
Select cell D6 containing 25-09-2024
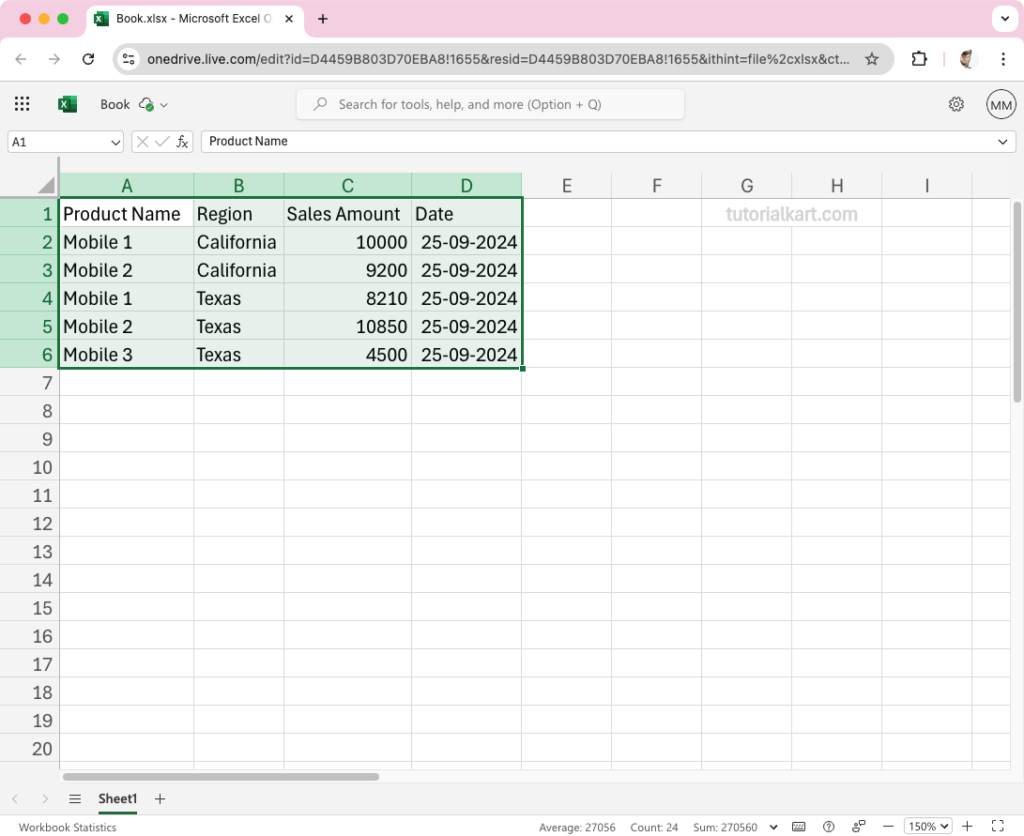pyautogui.click(x=466, y=354)
